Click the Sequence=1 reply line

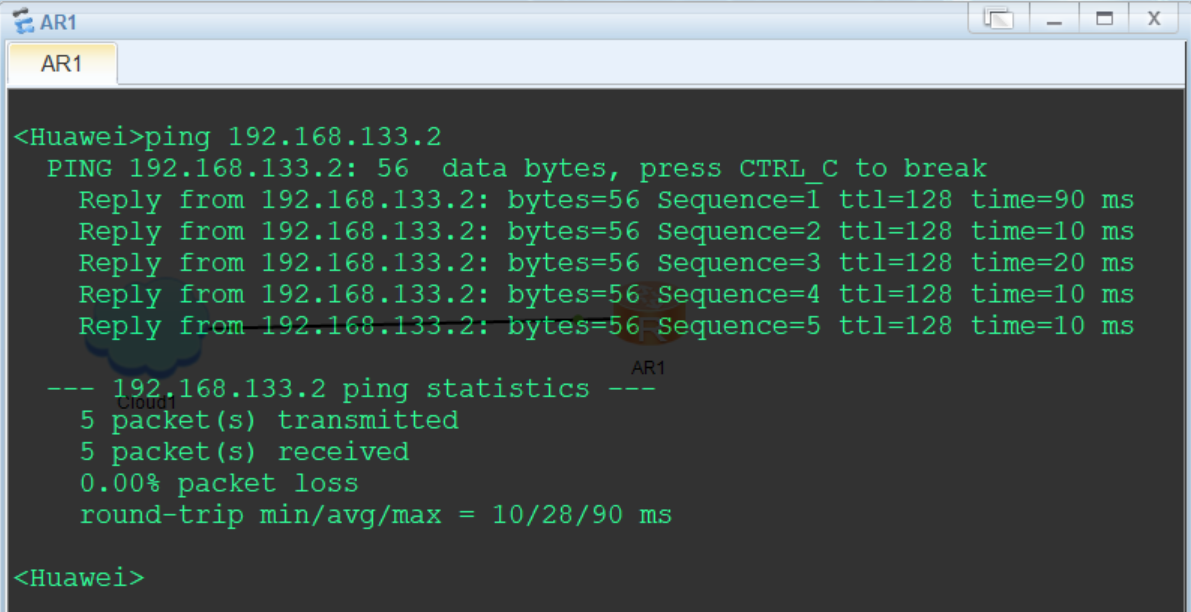(x=606, y=200)
